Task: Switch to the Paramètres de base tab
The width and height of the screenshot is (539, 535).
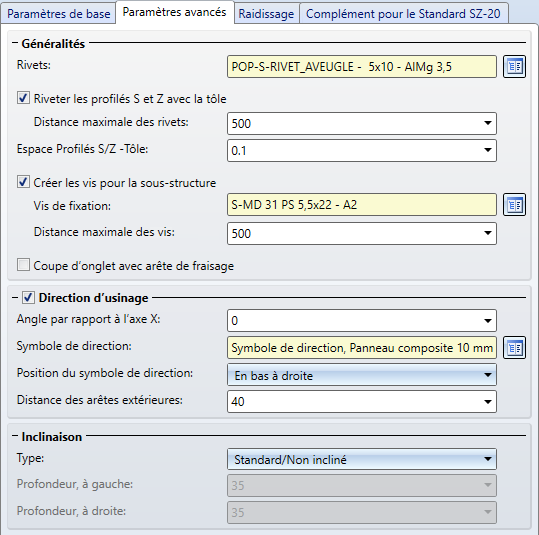Action: pyautogui.click(x=58, y=14)
